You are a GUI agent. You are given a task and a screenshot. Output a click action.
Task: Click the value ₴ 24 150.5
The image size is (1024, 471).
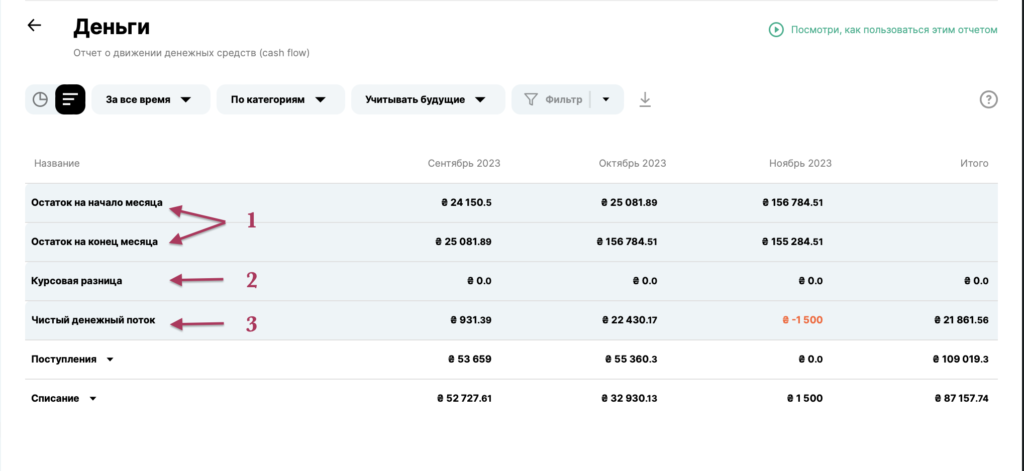(466, 203)
